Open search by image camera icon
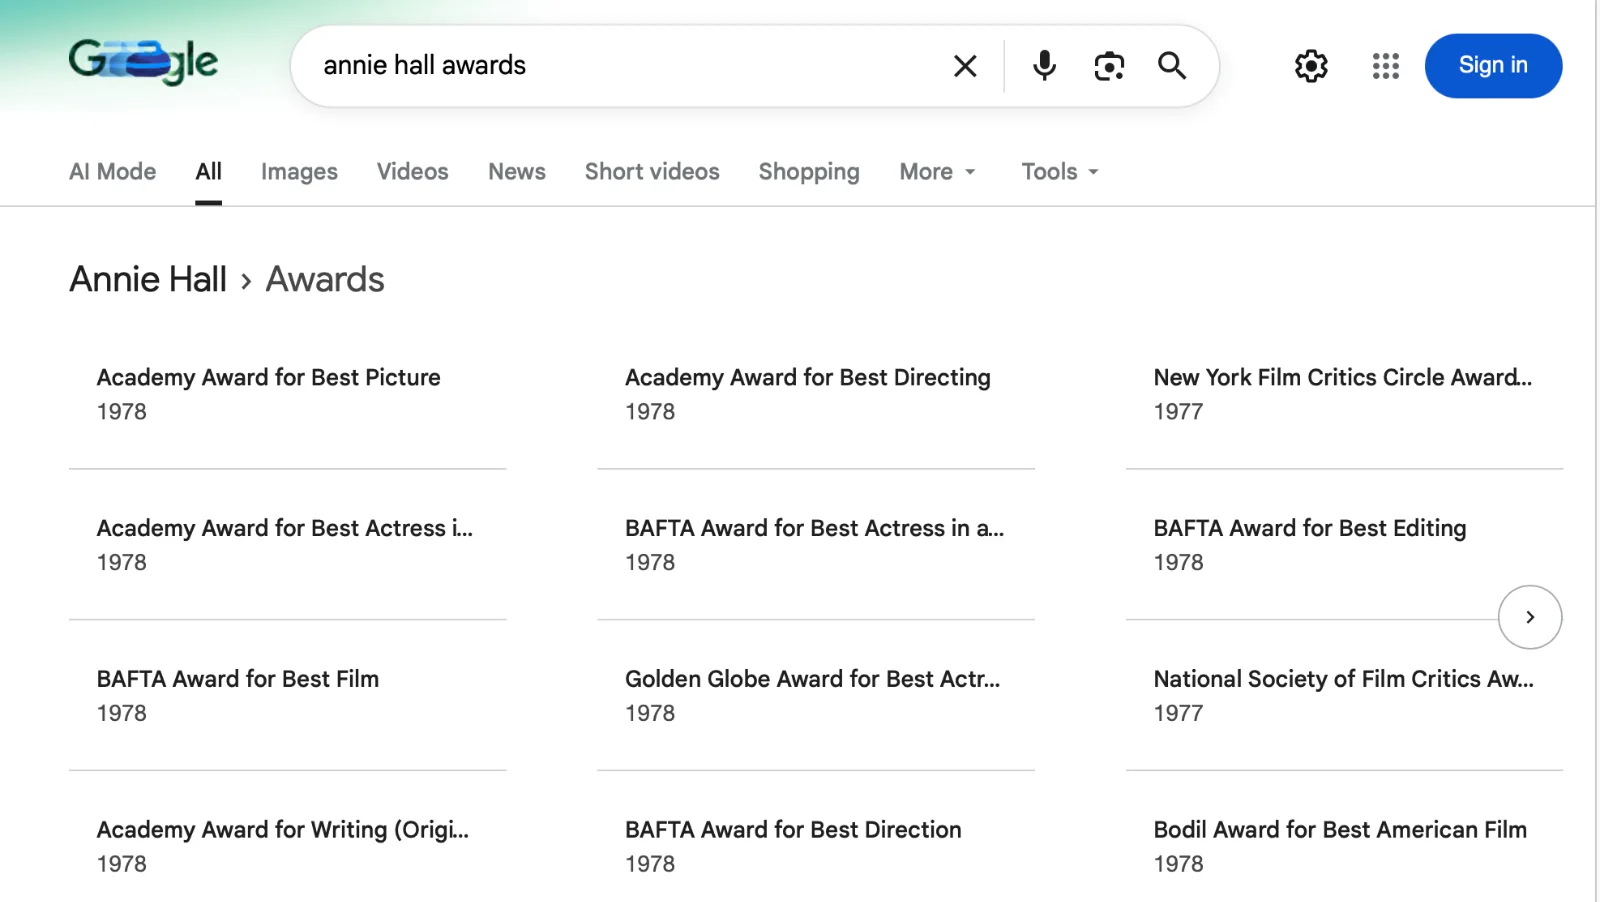 click(1109, 66)
